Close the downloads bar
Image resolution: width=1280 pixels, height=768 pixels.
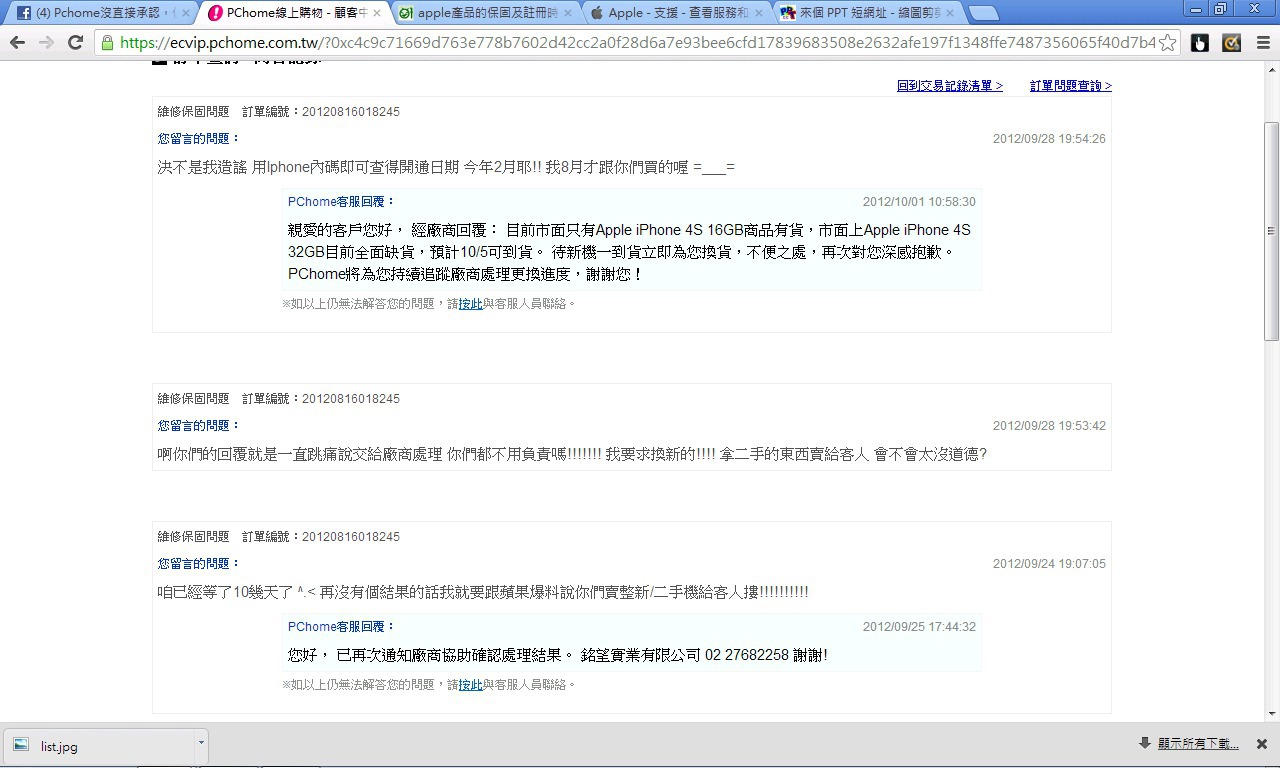point(1262,744)
